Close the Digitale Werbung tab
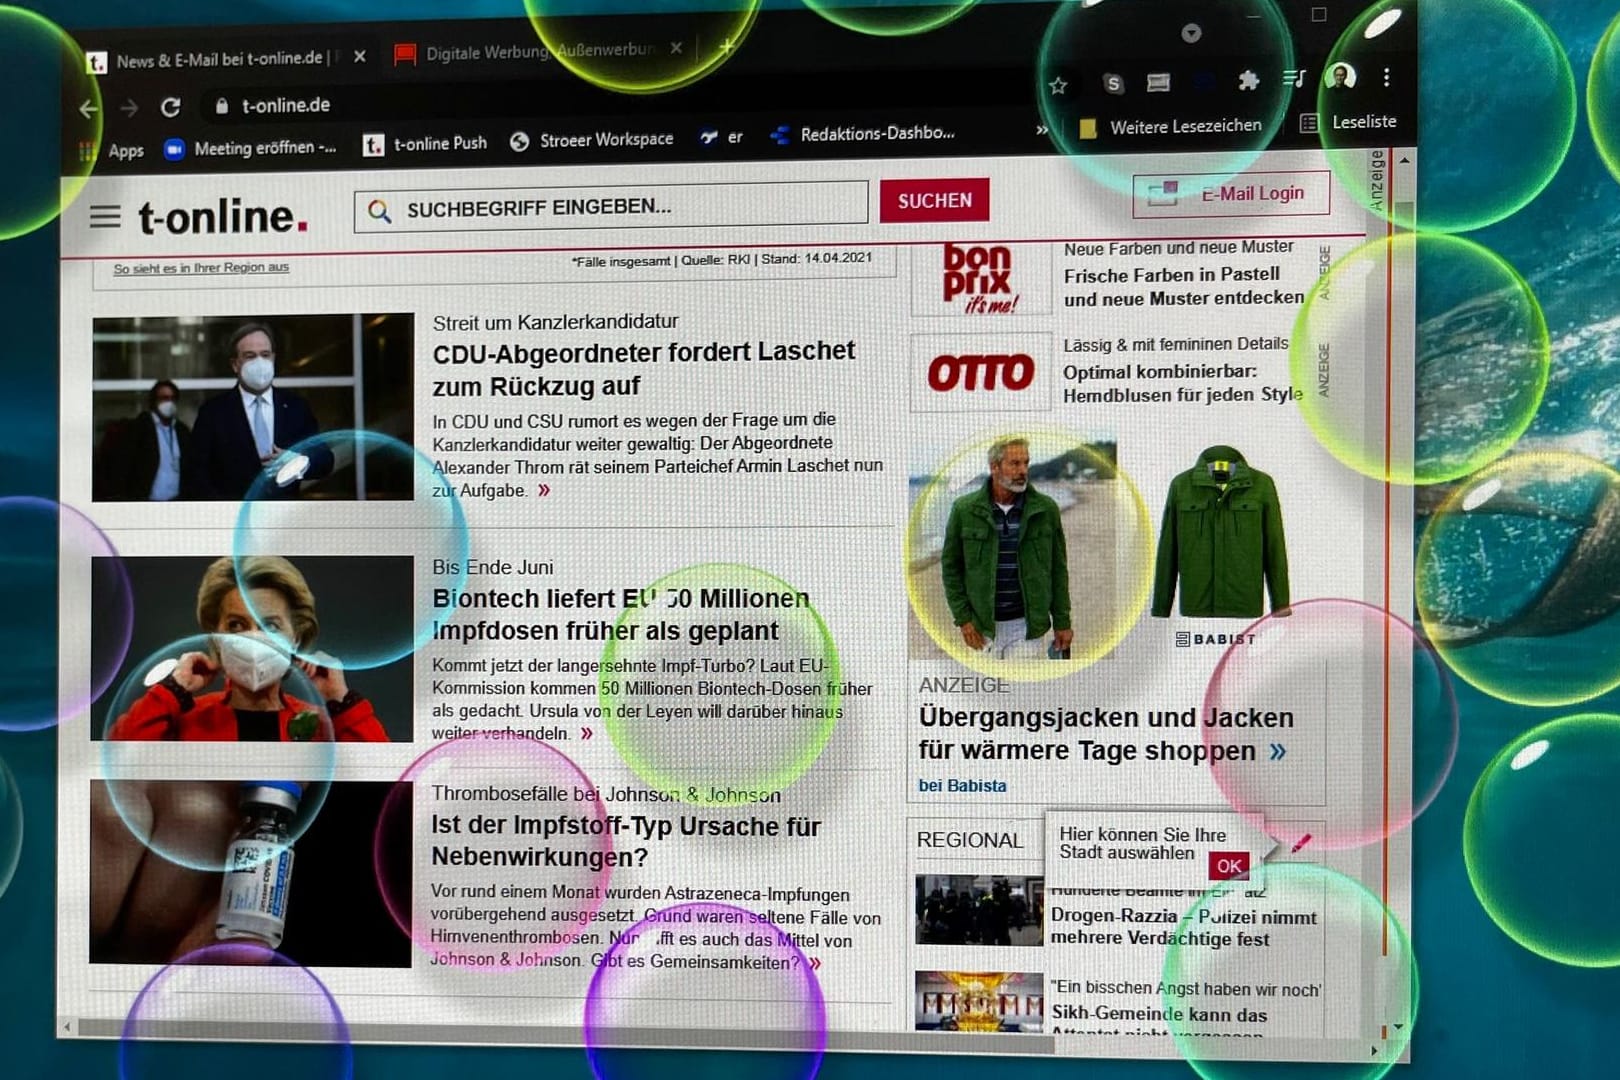Screen dimensions: 1620x1080 (x=676, y=48)
